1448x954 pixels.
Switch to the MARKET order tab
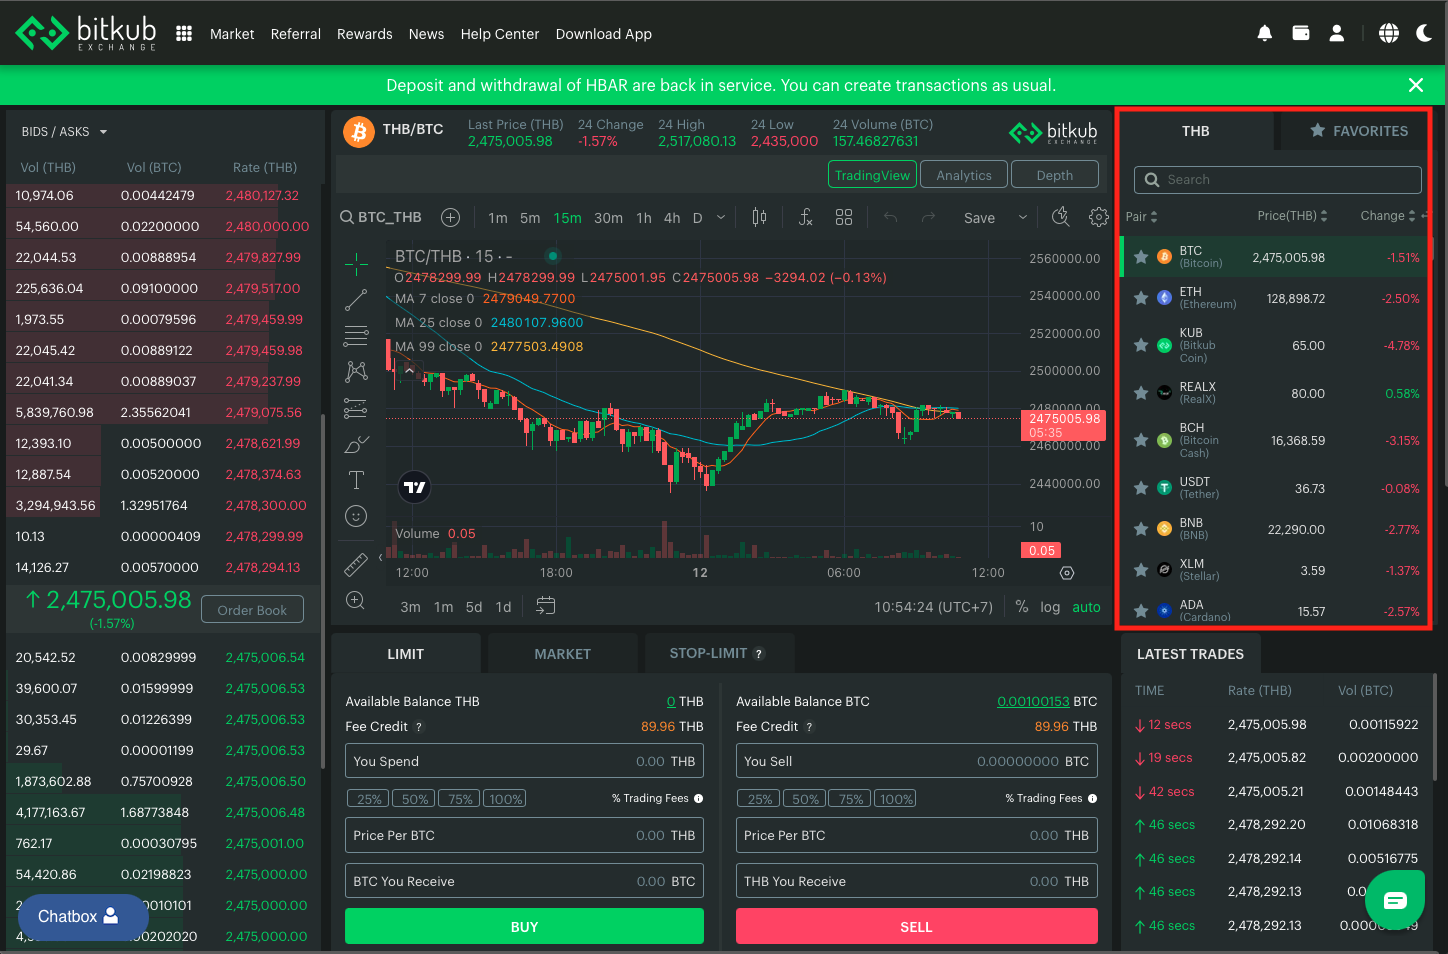(x=562, y=652)
